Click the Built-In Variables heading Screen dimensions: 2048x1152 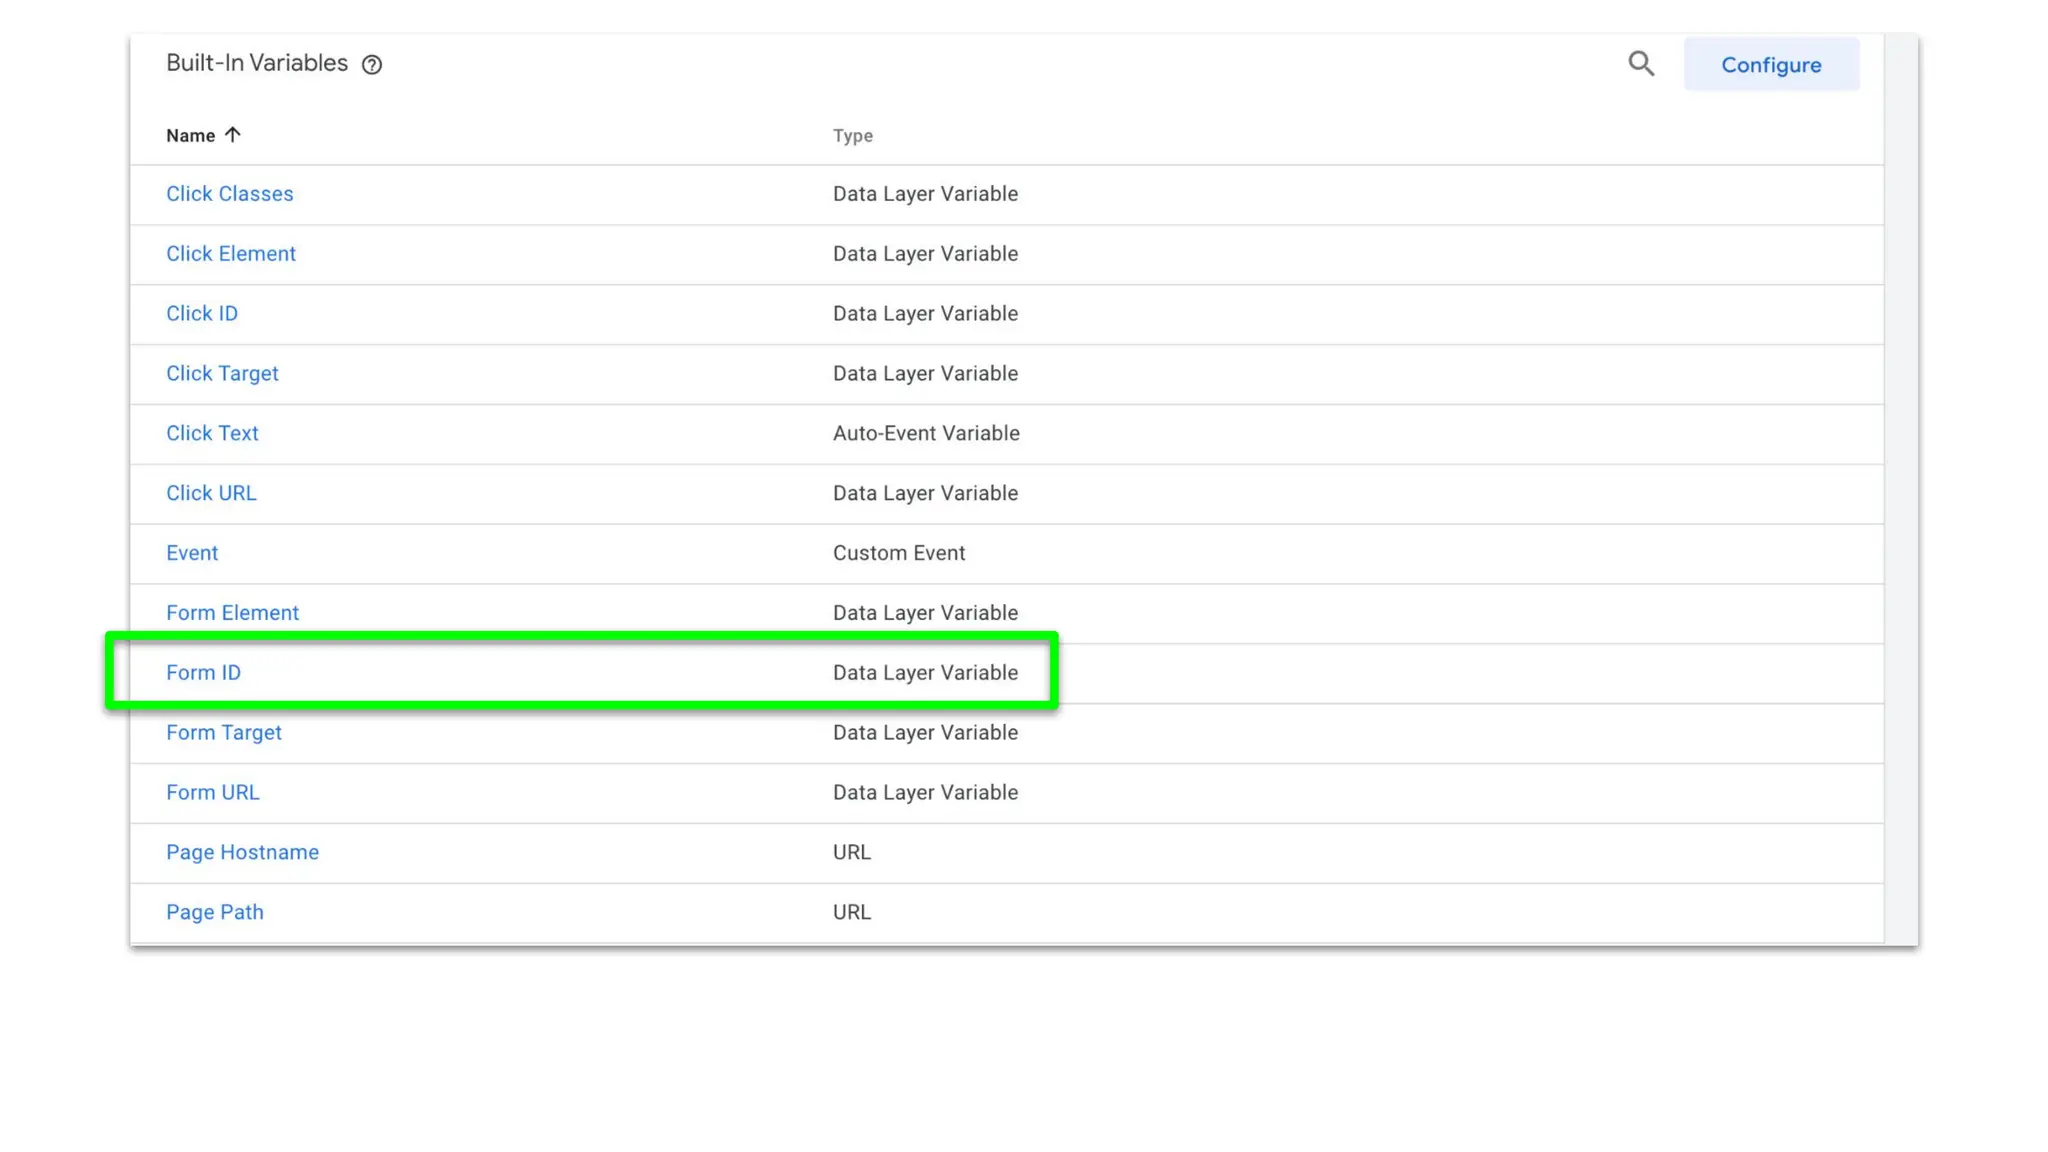point(256,63)
